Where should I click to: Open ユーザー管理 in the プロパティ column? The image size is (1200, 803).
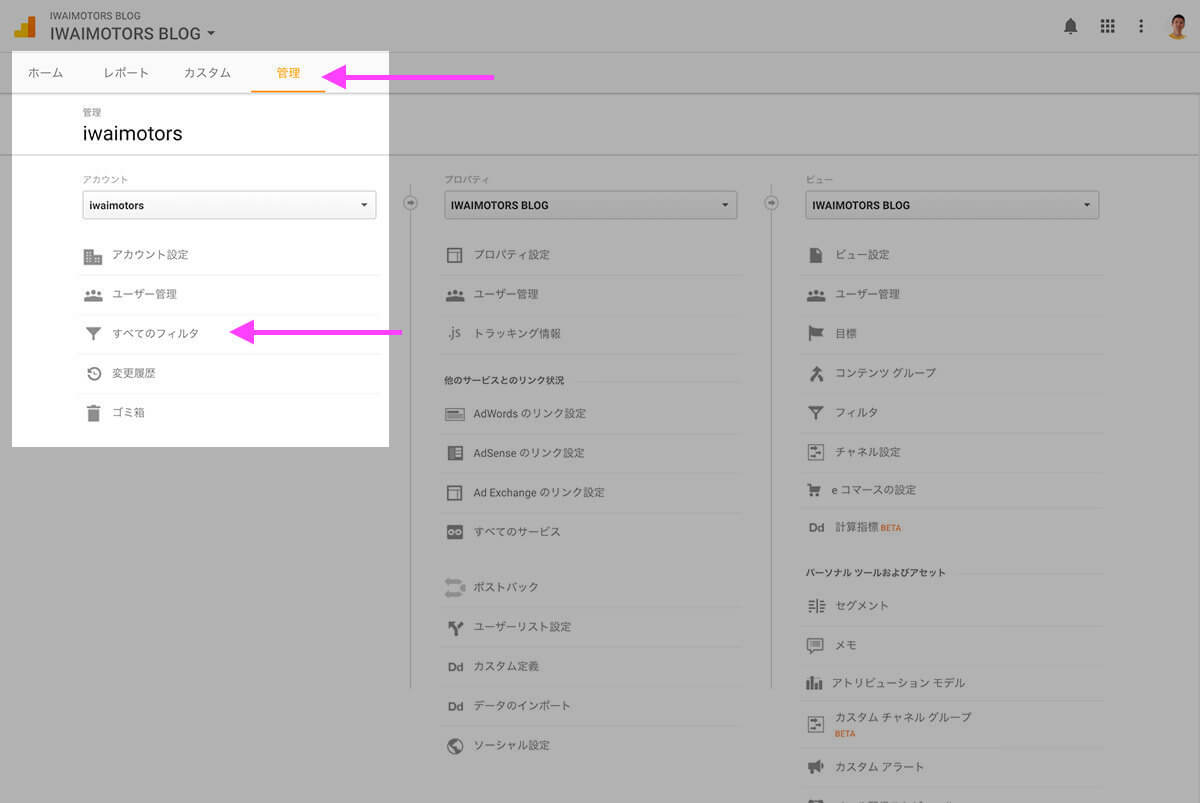coord(506,294)
